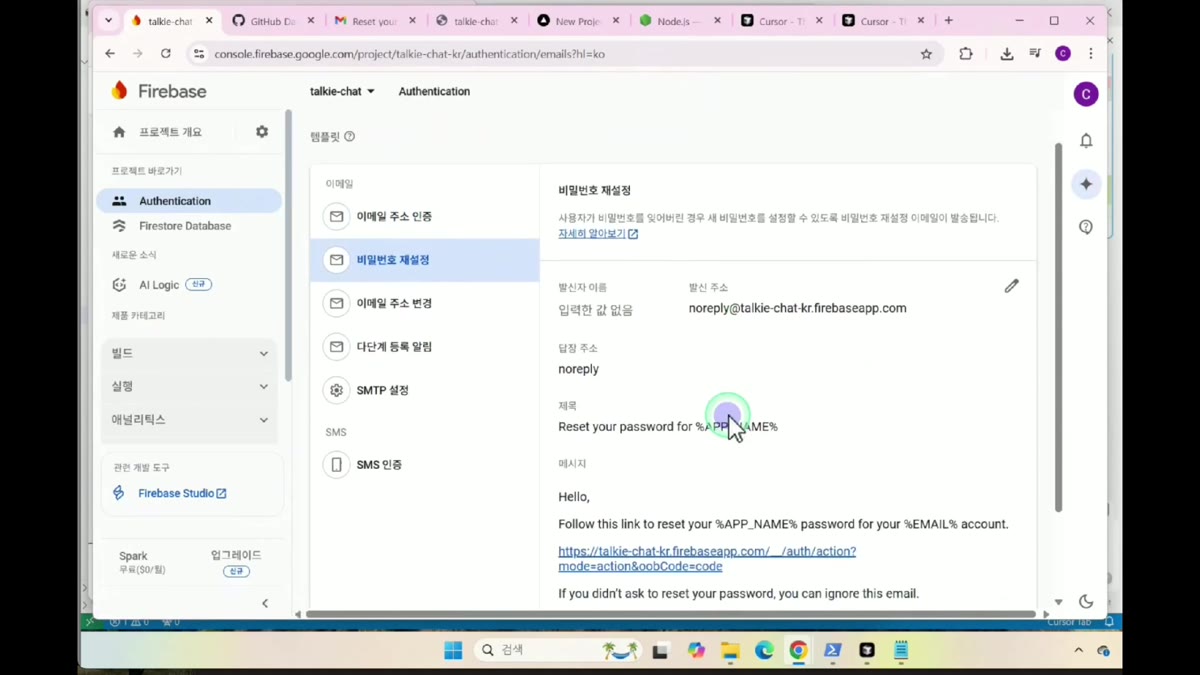
Task: Click the purple account avatar in Firebase header
Action: (x=1086, y=94)
